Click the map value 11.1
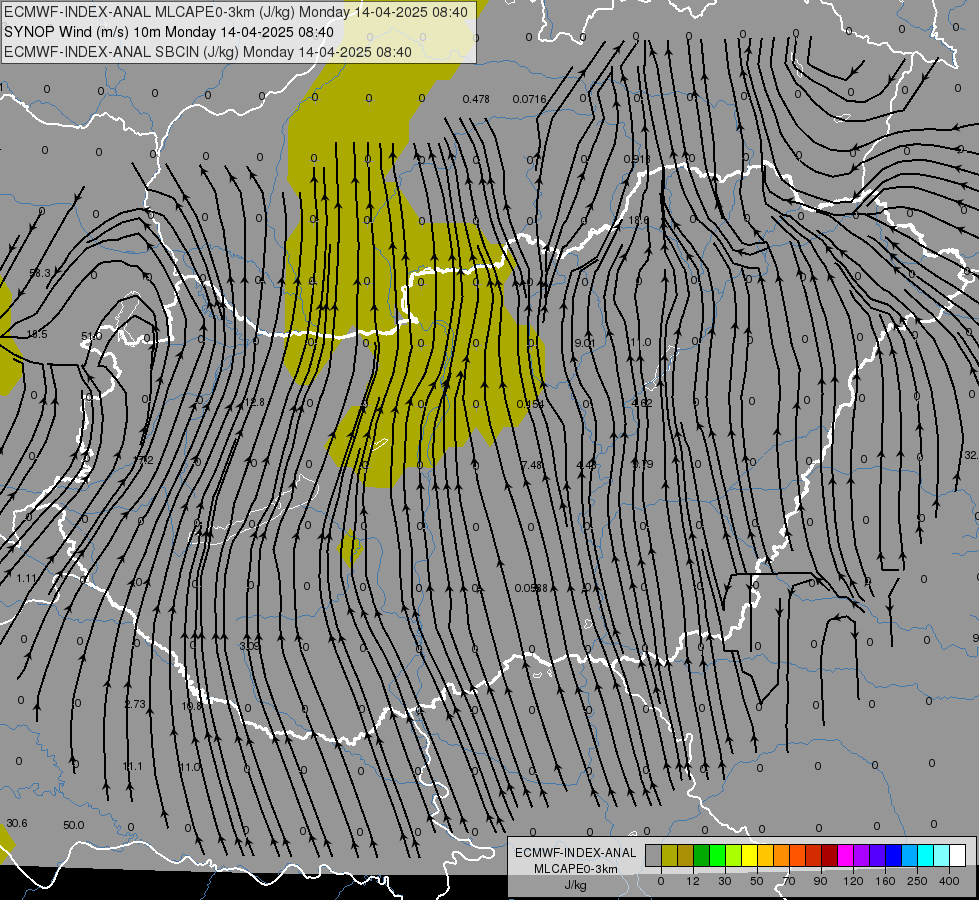The height and width of the screenshot is (900, 979). point(132,766)
